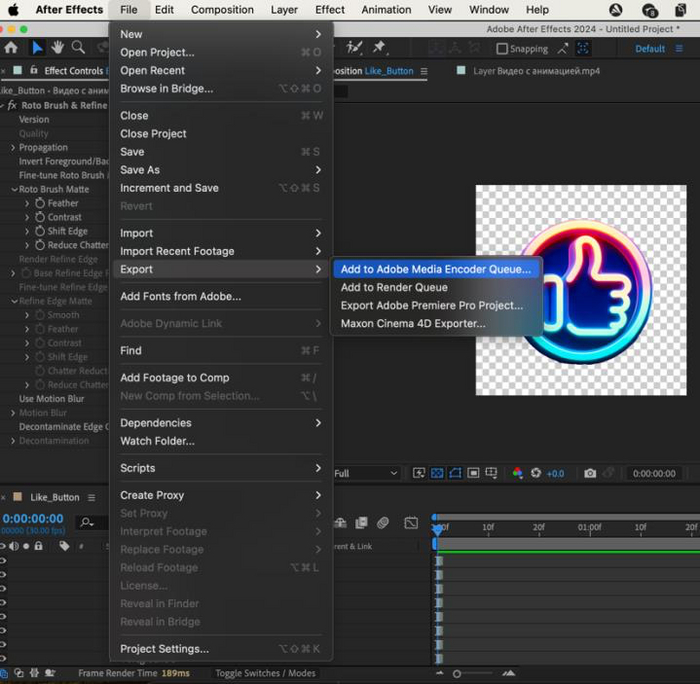The image size is (700, 684).
Task: Open the Save As submenu arrow
Action: tap(318, 170)
